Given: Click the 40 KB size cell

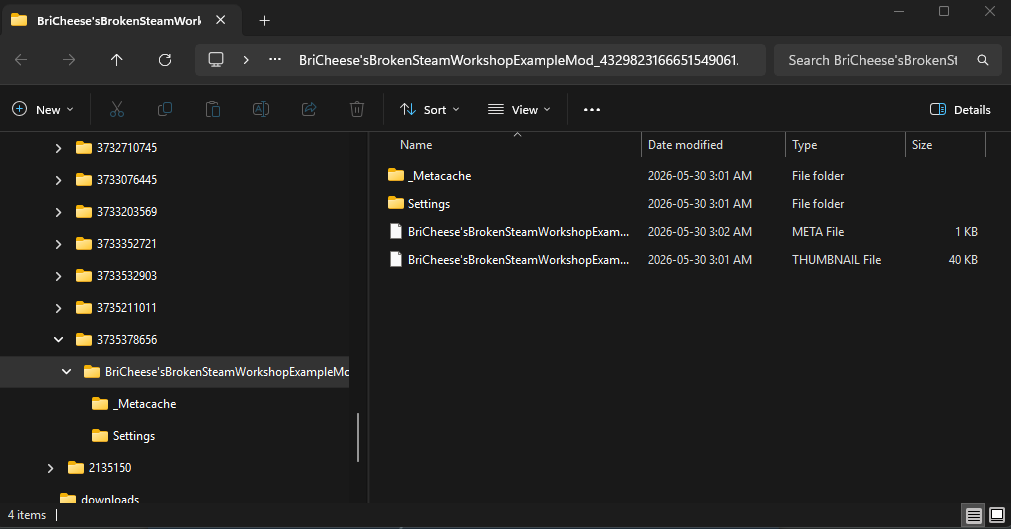Looking at the screenshot, I should pyautogui.click(x=963, y=259).
